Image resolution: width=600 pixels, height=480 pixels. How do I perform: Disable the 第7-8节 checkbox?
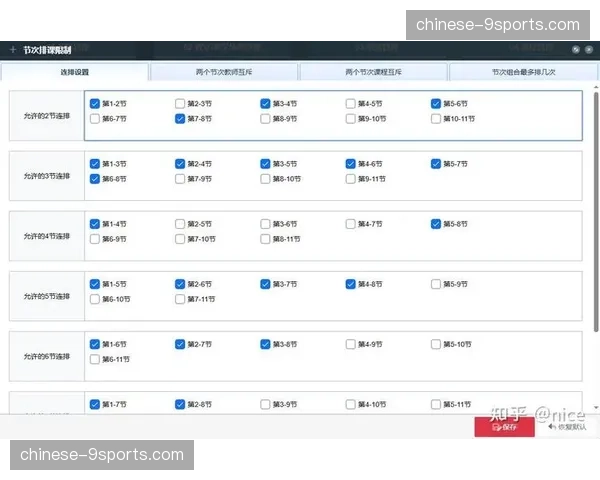[180, 118]
